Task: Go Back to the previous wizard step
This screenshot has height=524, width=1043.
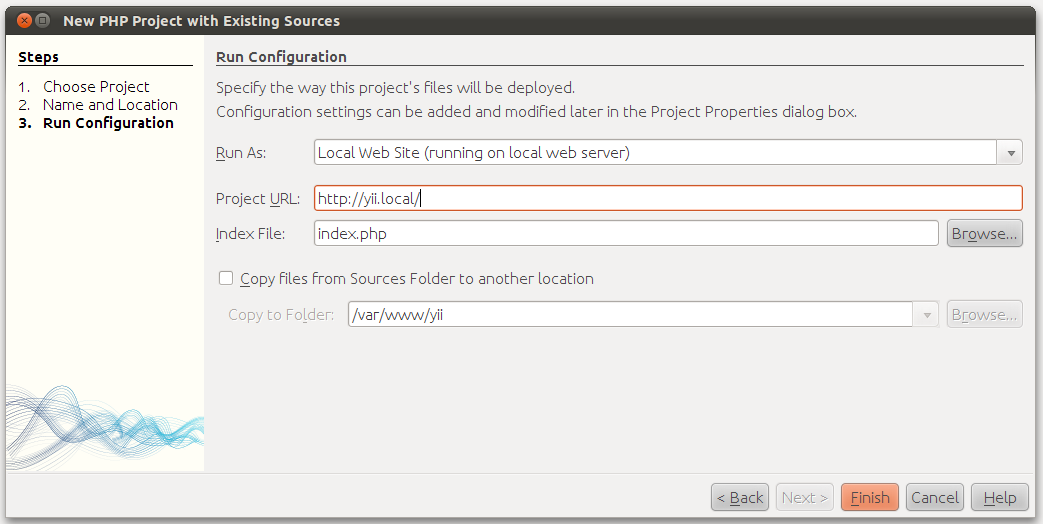Action: 739,497
